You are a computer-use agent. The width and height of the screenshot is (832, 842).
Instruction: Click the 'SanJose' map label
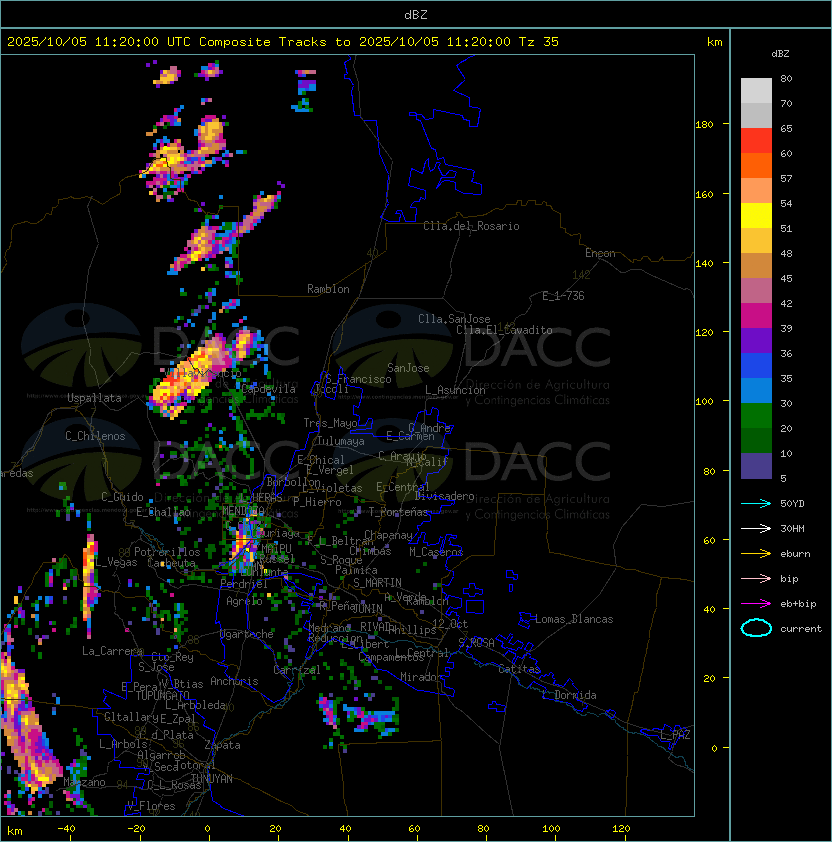click(408, 368)
